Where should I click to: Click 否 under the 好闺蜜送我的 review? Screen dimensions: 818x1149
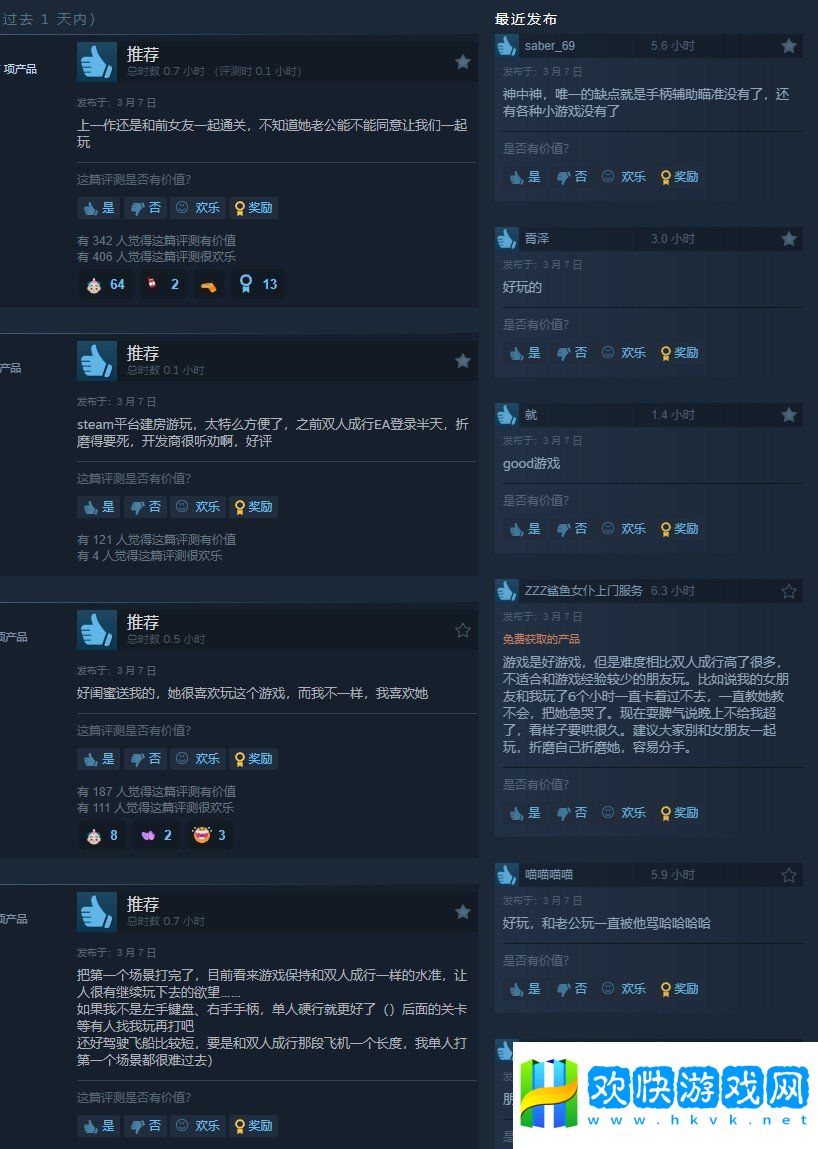pos(146,758)
